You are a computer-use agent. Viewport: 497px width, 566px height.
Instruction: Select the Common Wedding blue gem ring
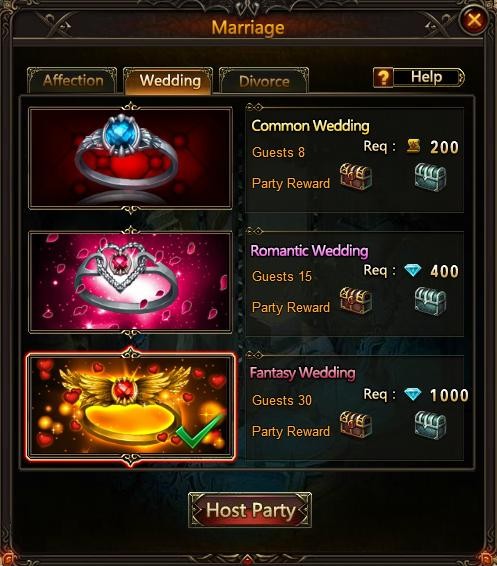pyautogui.click(x=130, y=158)
